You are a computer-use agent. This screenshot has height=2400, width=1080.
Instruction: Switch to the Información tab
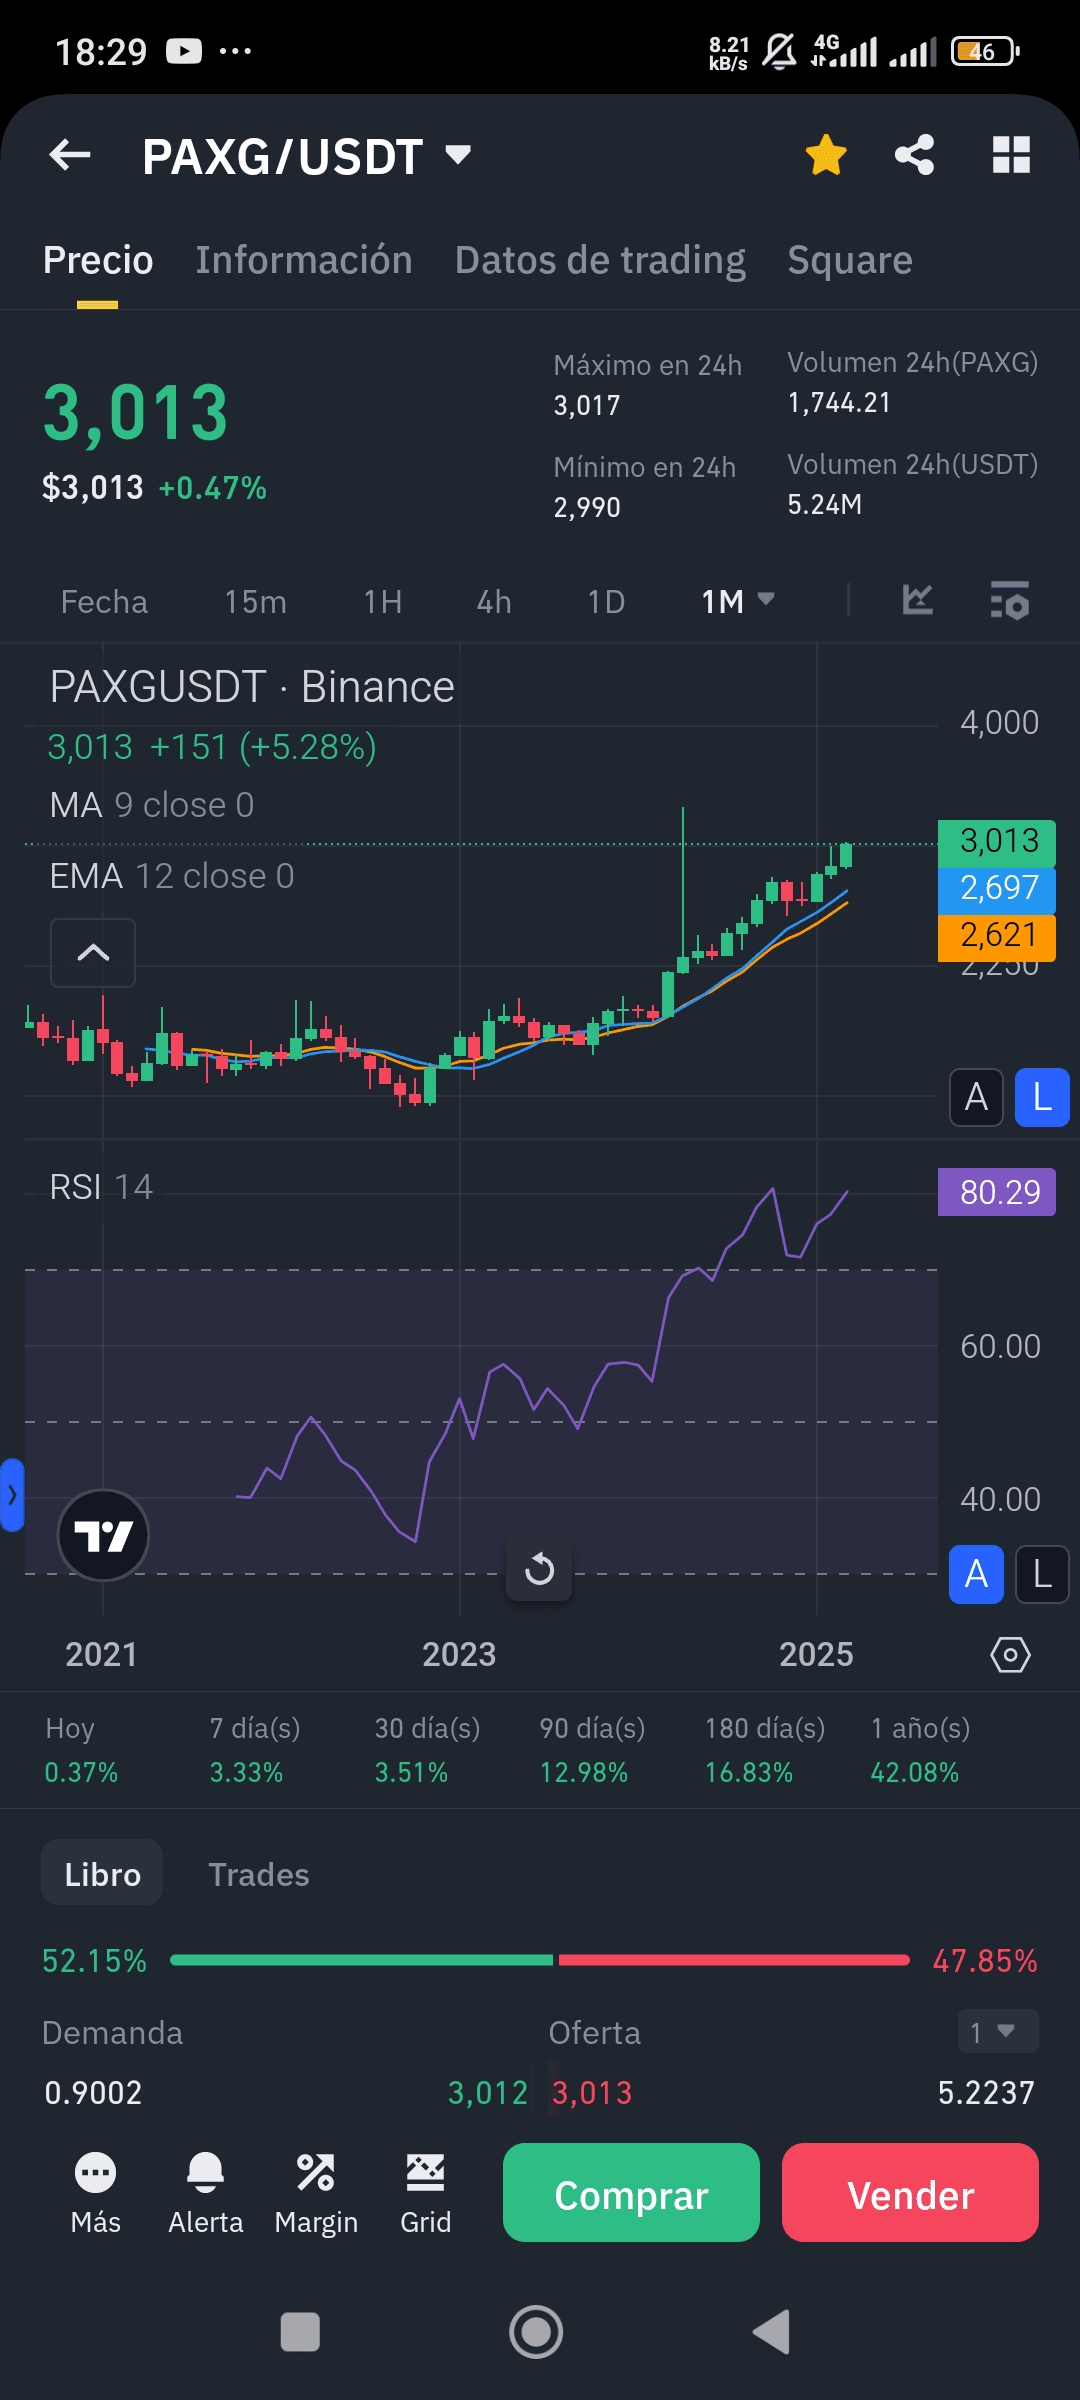[303, 260]
